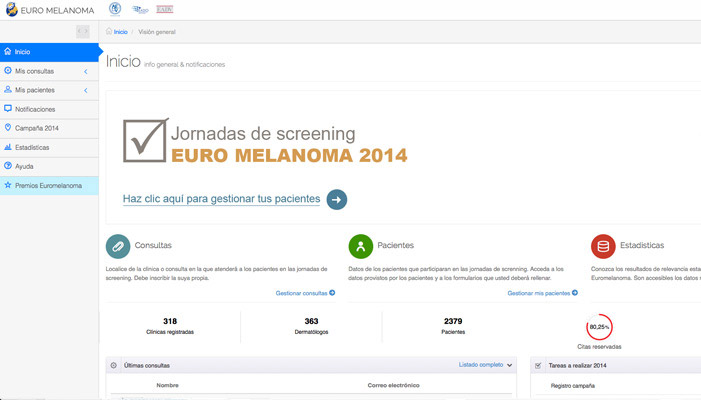Click the large checkmark box banner graphic
The width and height of the screenshot is (701, 400).
(146, 140)
